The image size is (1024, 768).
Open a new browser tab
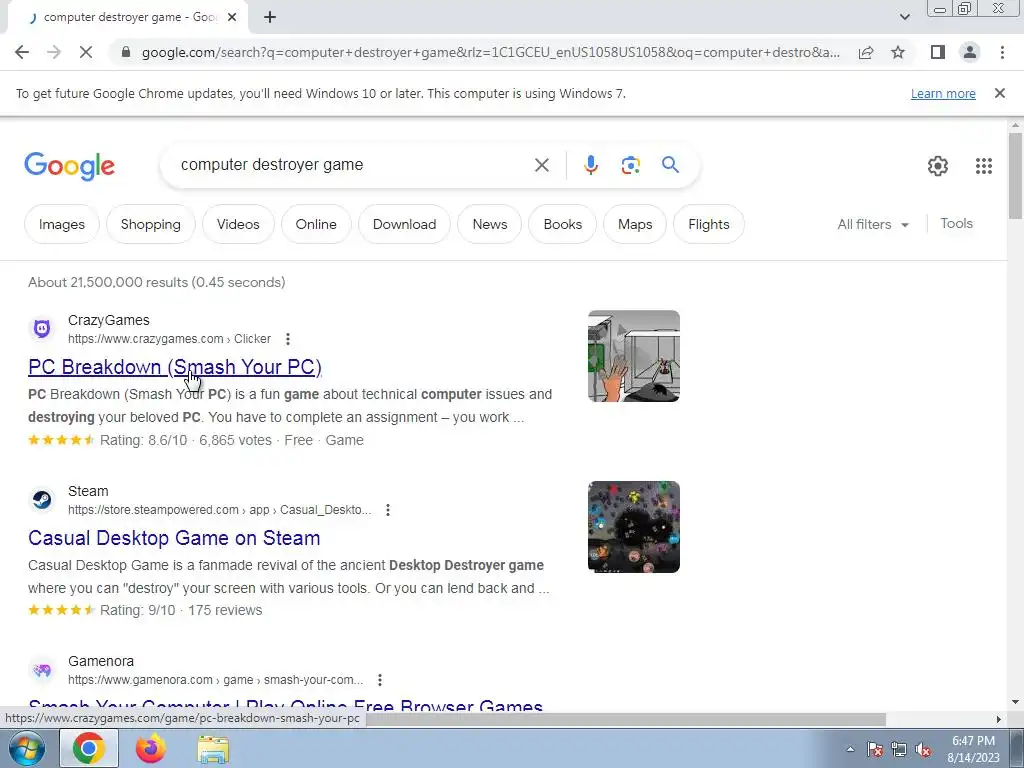pos(270,17)
